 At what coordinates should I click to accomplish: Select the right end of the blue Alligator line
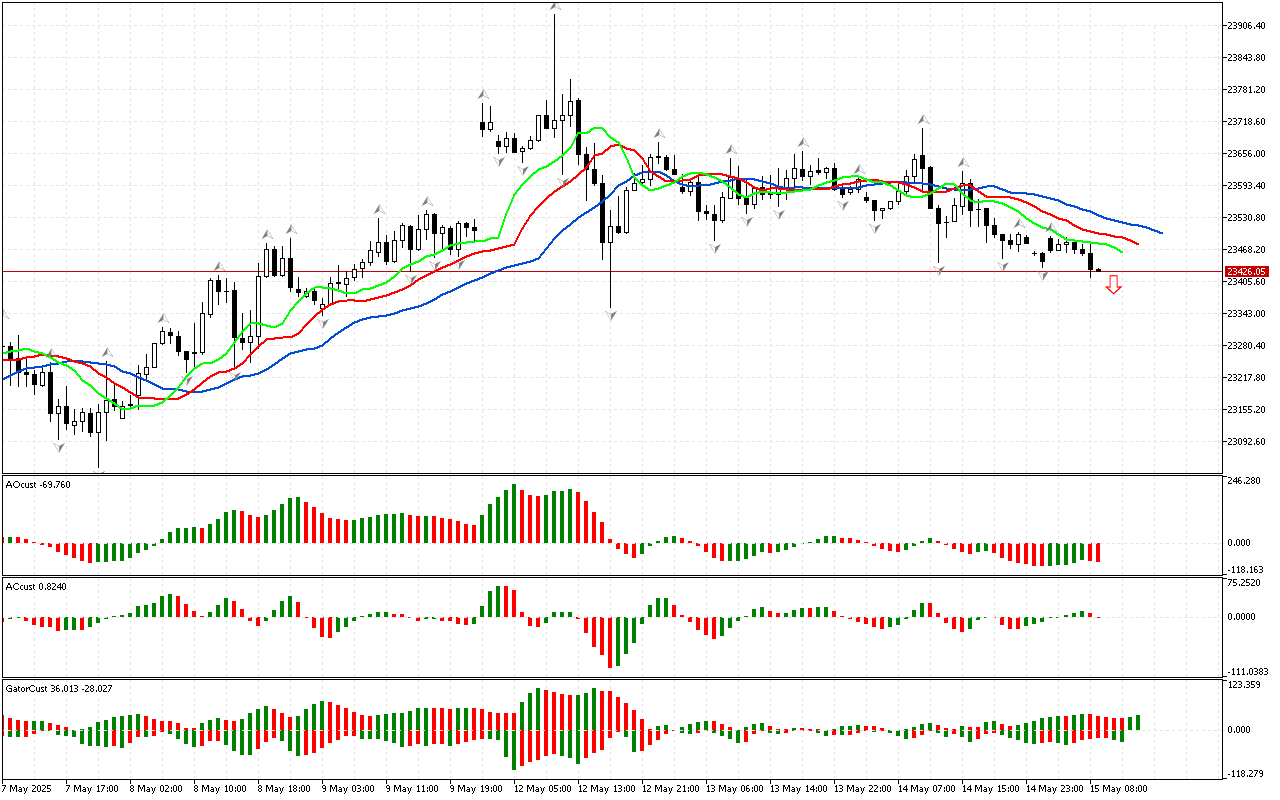(x=1160, y=232)
